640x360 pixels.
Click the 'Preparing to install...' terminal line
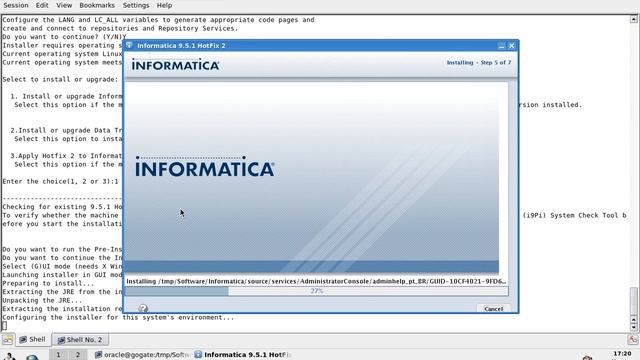[x=48, y=283]
